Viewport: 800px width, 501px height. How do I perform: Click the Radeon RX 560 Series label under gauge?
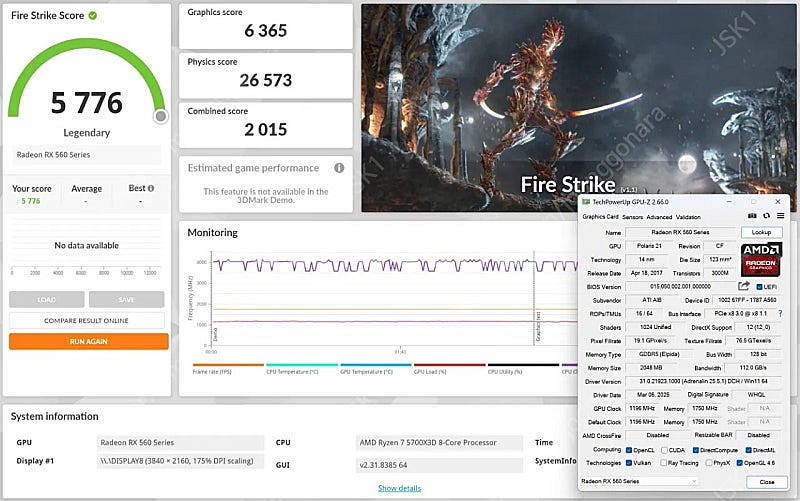click(87, 155)
